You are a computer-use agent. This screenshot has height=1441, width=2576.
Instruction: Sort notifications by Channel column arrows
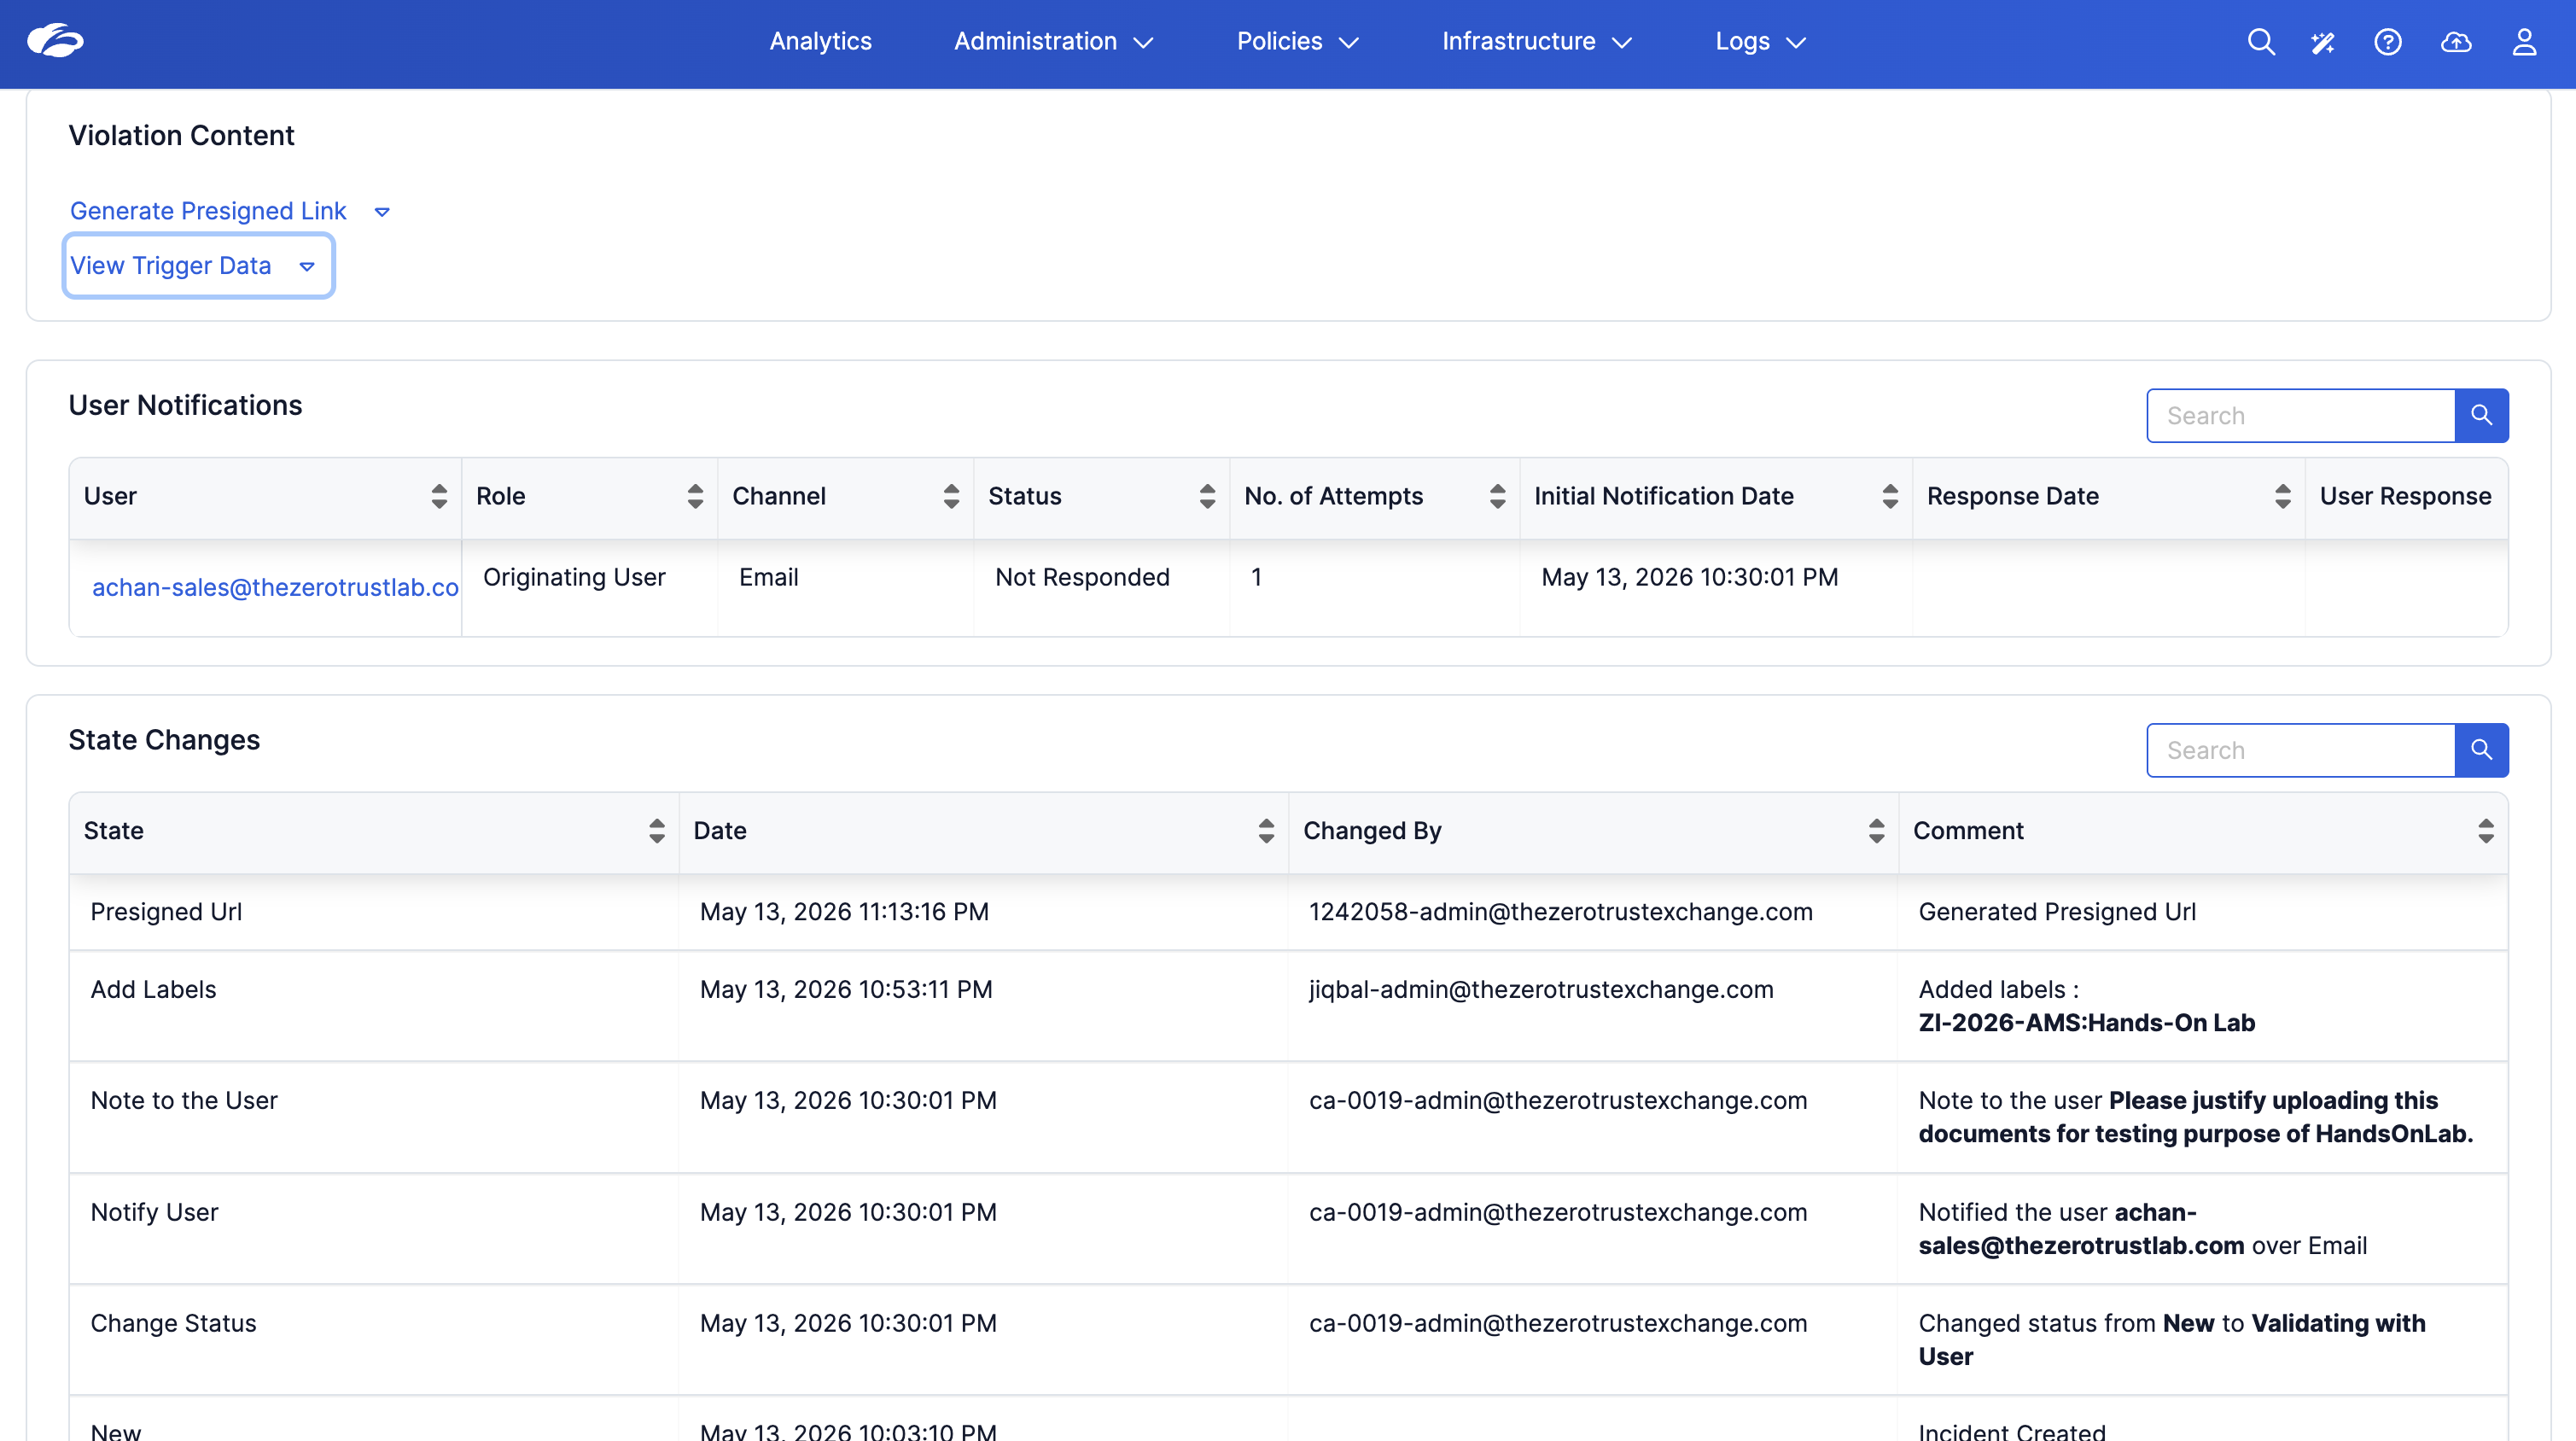[951, 496]
